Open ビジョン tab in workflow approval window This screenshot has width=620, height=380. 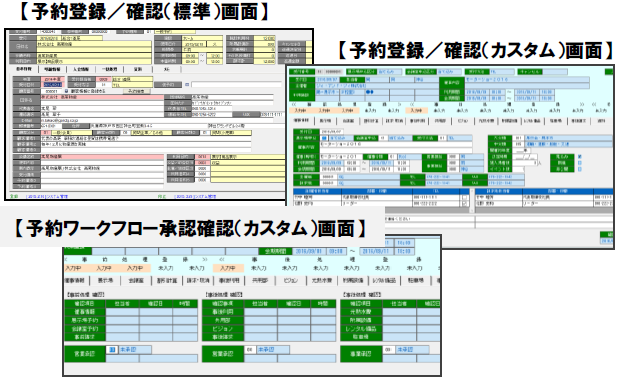pos(291,280)
